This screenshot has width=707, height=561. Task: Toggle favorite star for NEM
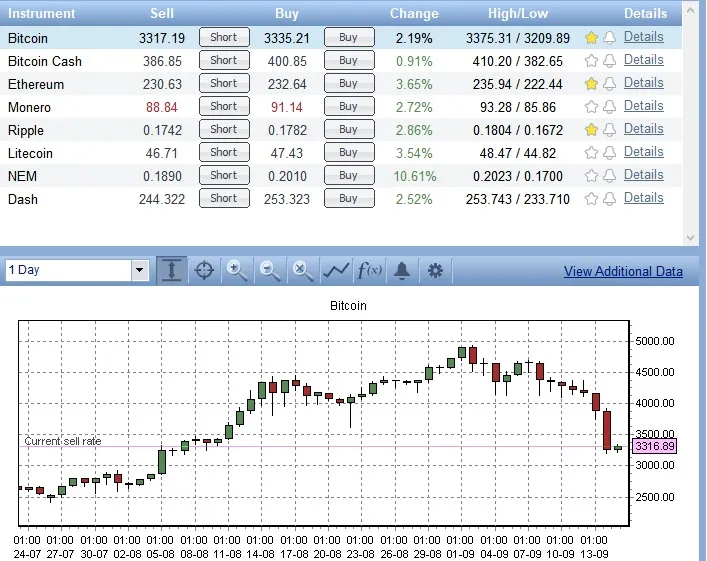coord(591,176)
